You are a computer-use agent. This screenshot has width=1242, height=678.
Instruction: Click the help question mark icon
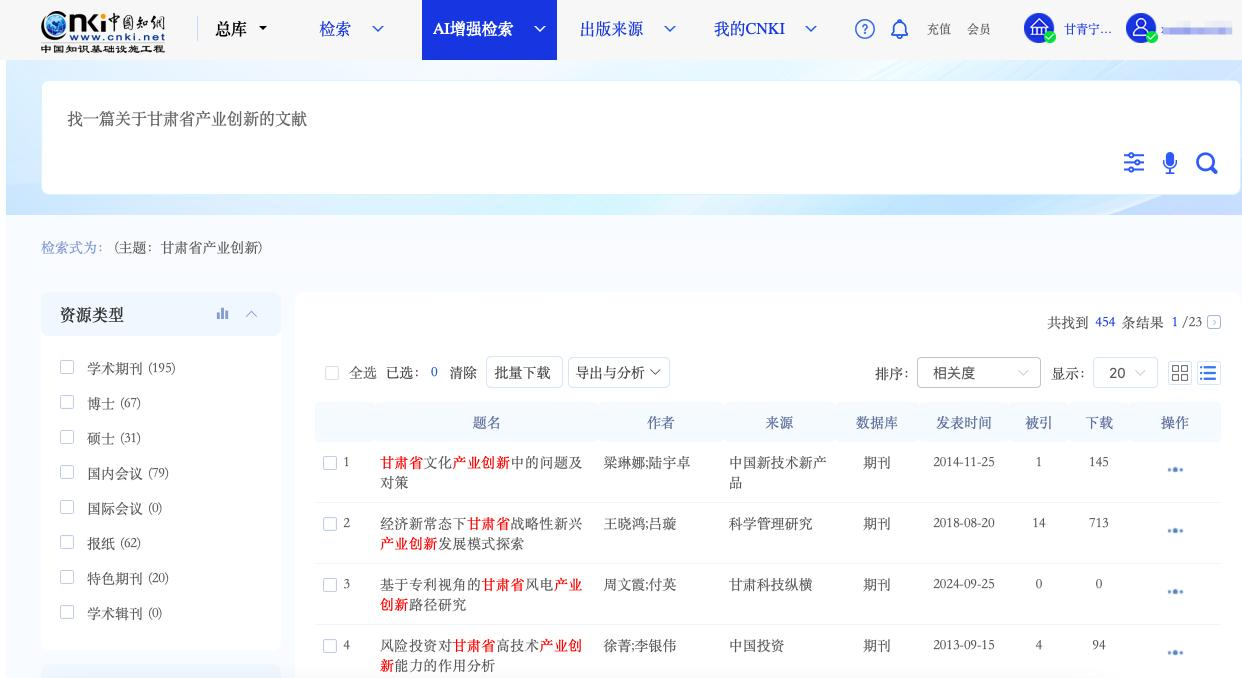coord(865,29)
